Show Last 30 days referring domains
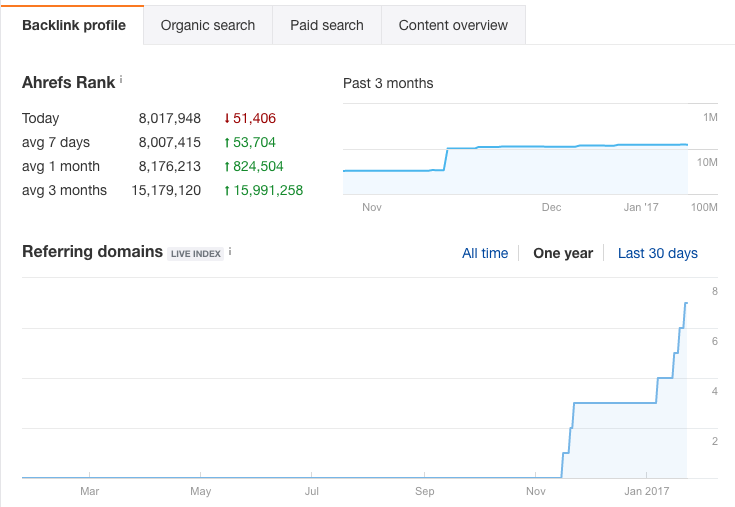 coord(658,253)
